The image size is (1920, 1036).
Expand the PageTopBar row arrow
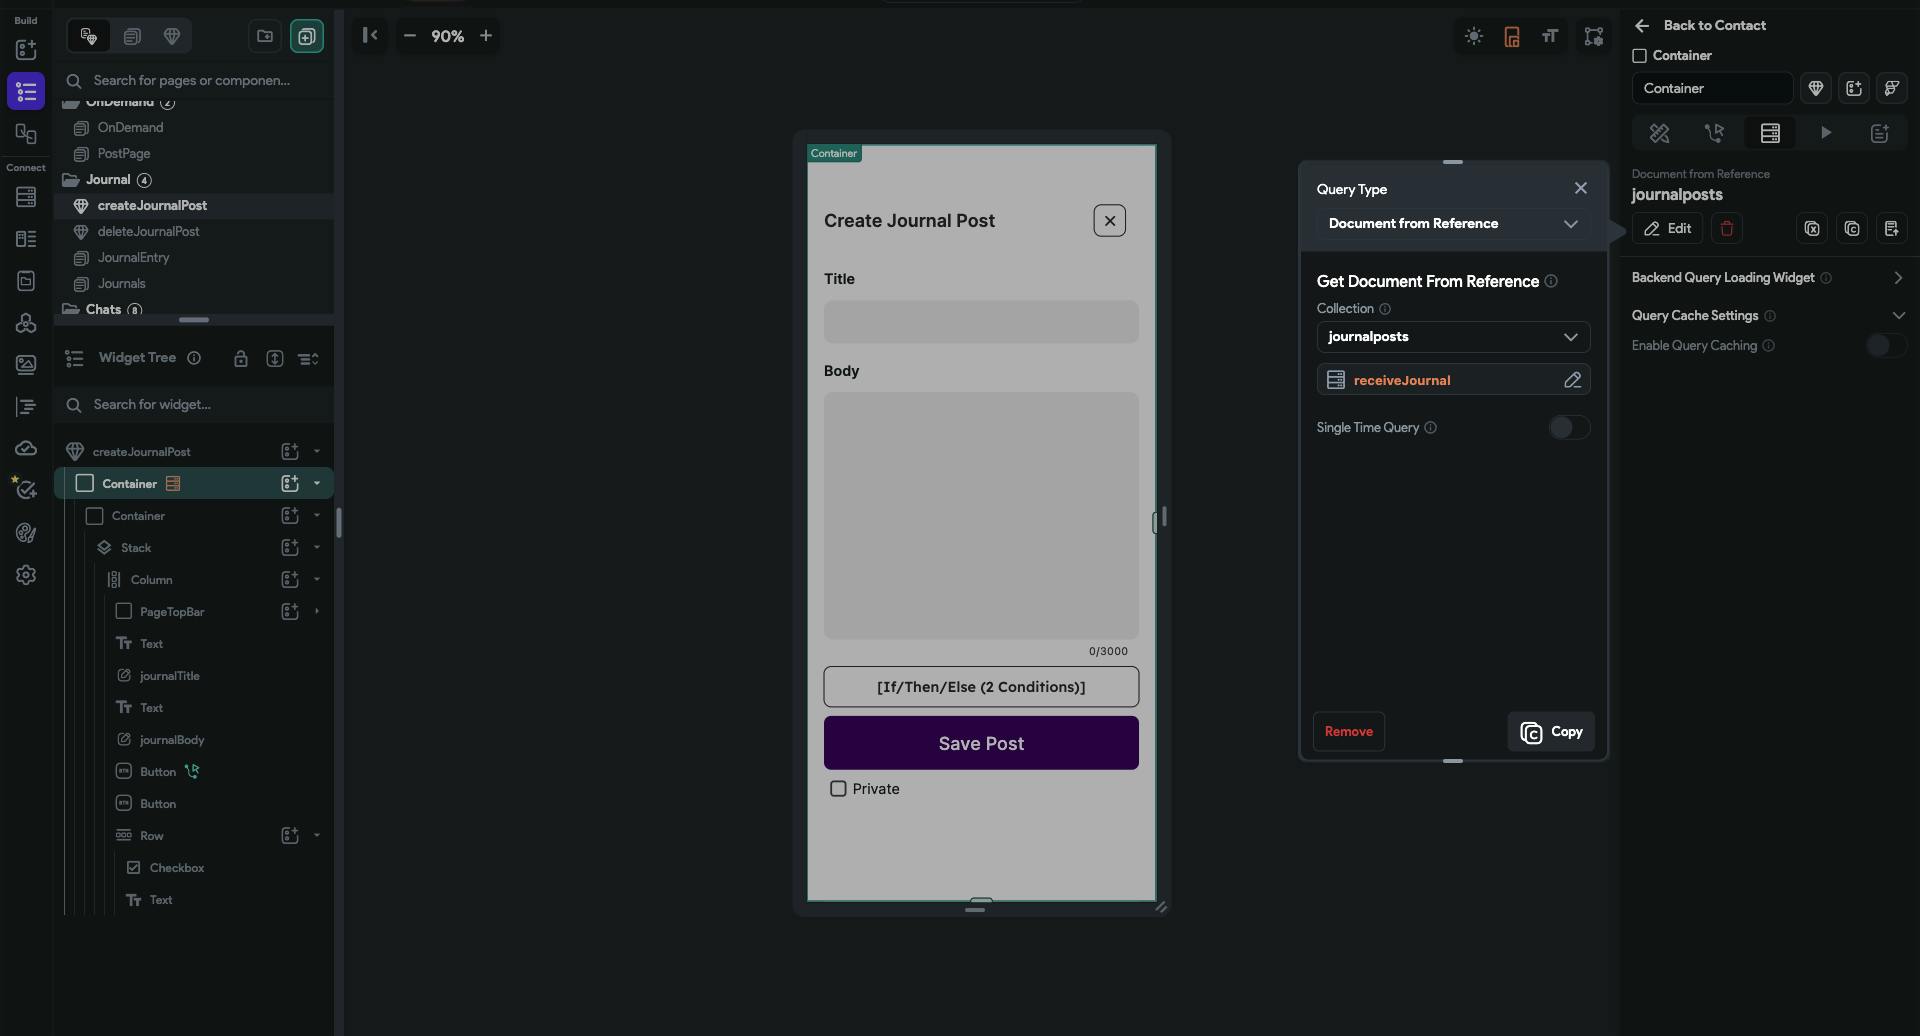coord(317,612)
